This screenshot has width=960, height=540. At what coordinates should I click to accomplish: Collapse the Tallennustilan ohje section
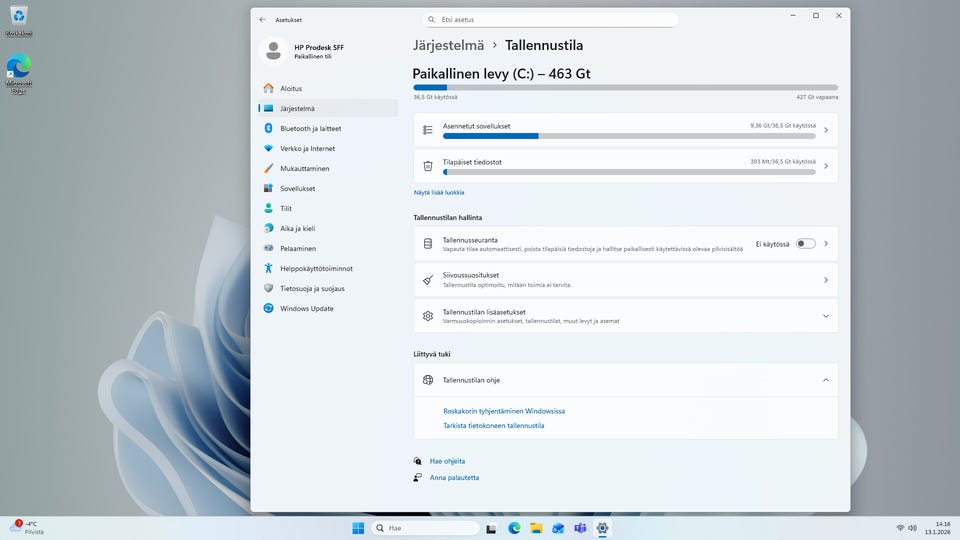coord(825,380)
